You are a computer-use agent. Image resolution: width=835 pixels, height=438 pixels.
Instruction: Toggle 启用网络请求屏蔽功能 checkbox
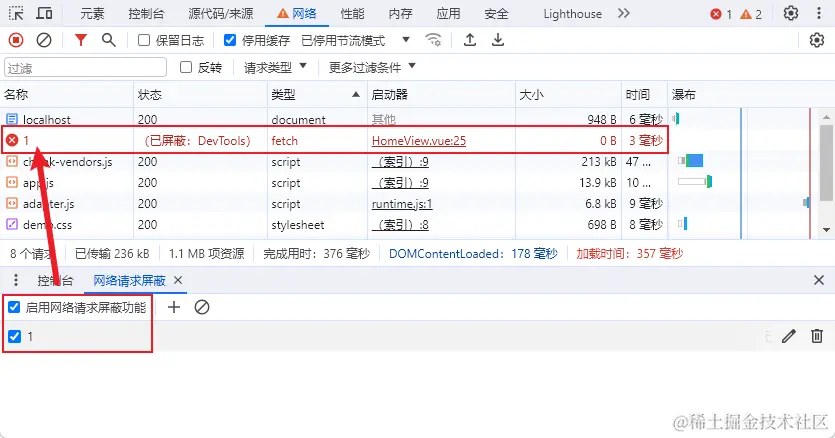coord(14,307)
